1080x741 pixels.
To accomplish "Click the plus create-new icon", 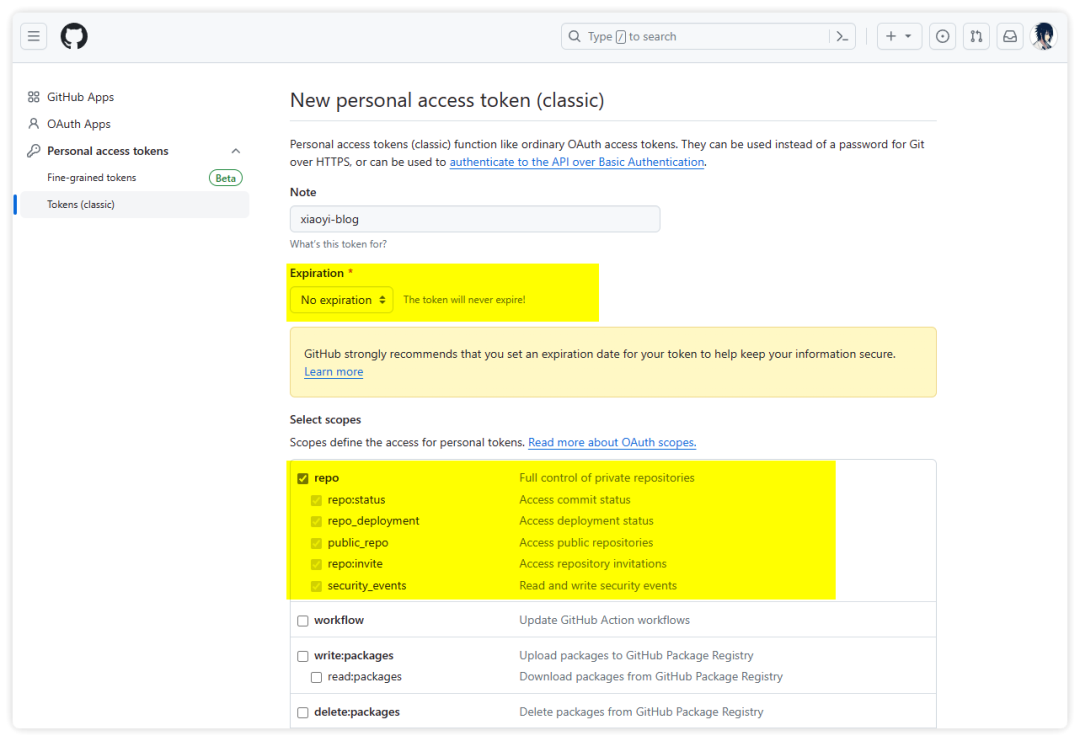I will [x=891, y=37].
